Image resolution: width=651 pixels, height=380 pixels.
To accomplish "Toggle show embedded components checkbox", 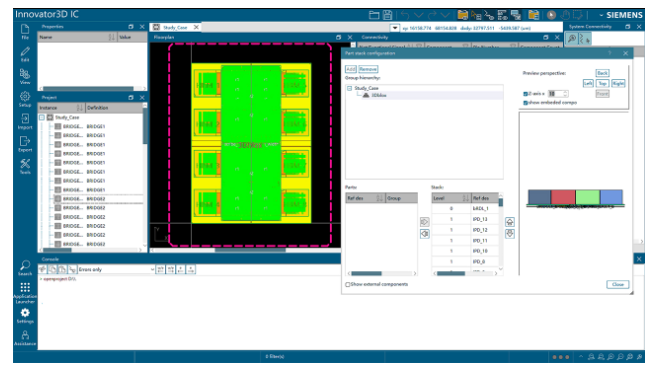I will [525, 103].
